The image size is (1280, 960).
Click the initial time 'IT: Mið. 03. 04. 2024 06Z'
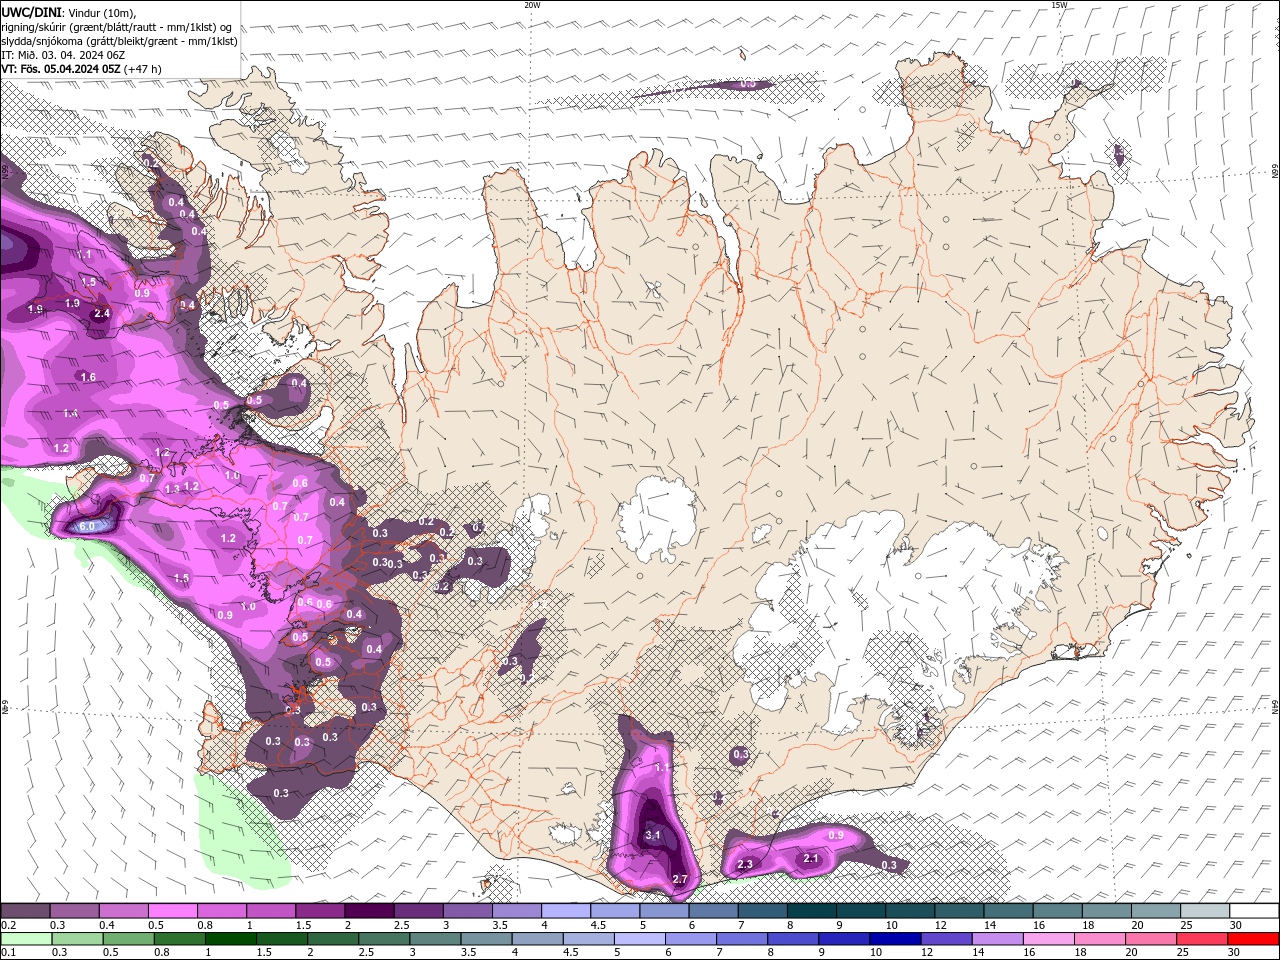tap(63, 55)
